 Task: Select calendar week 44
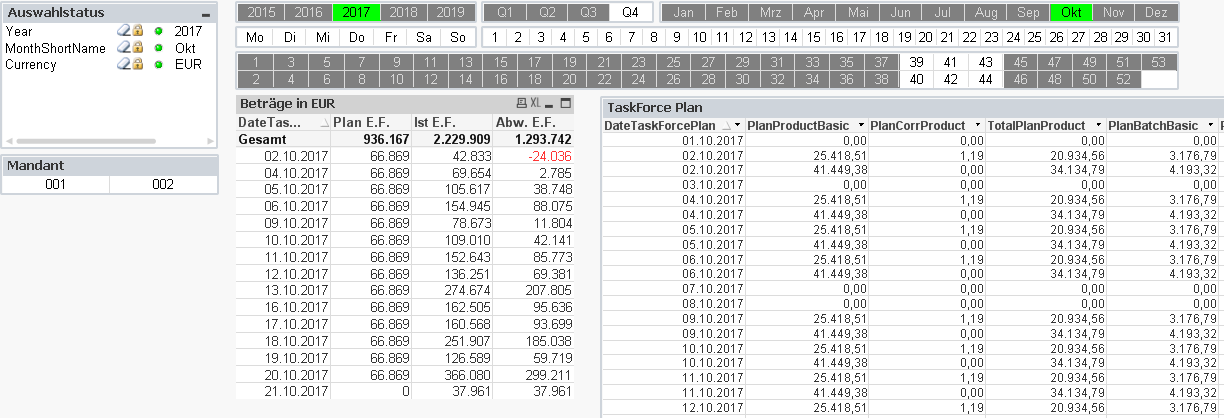986,79
